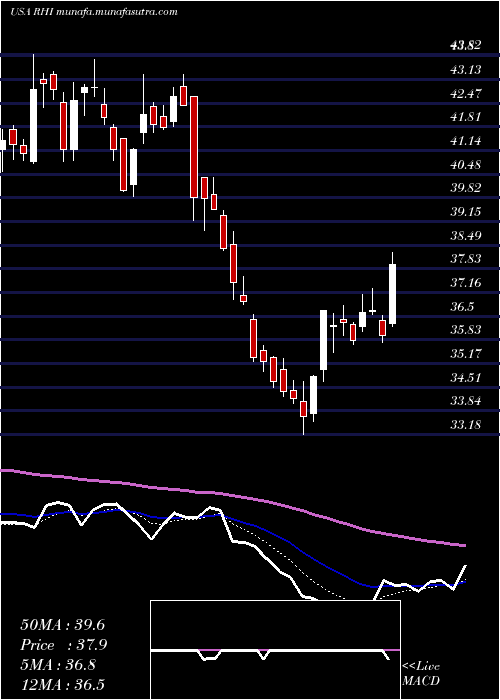Select the 41.14 price axis label
Viewport: 500px width, 700px height.
[466, 141]
